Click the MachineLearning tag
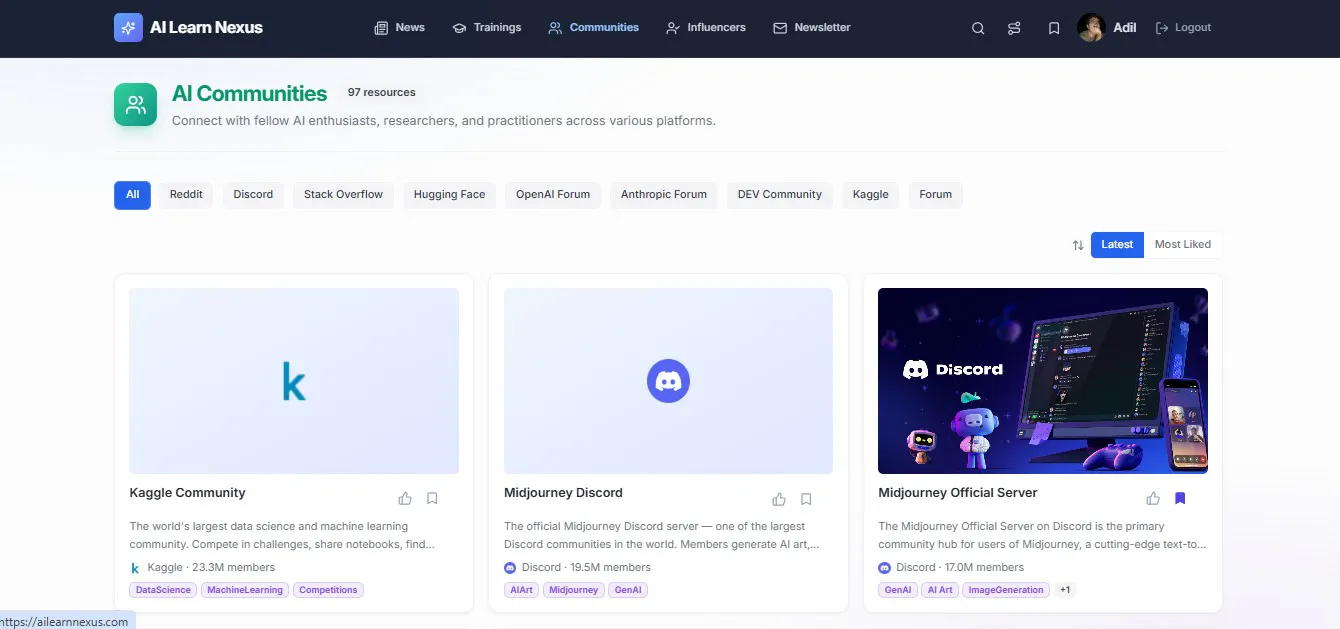Viewport: 1340px width, 629px height. point(245,590)
